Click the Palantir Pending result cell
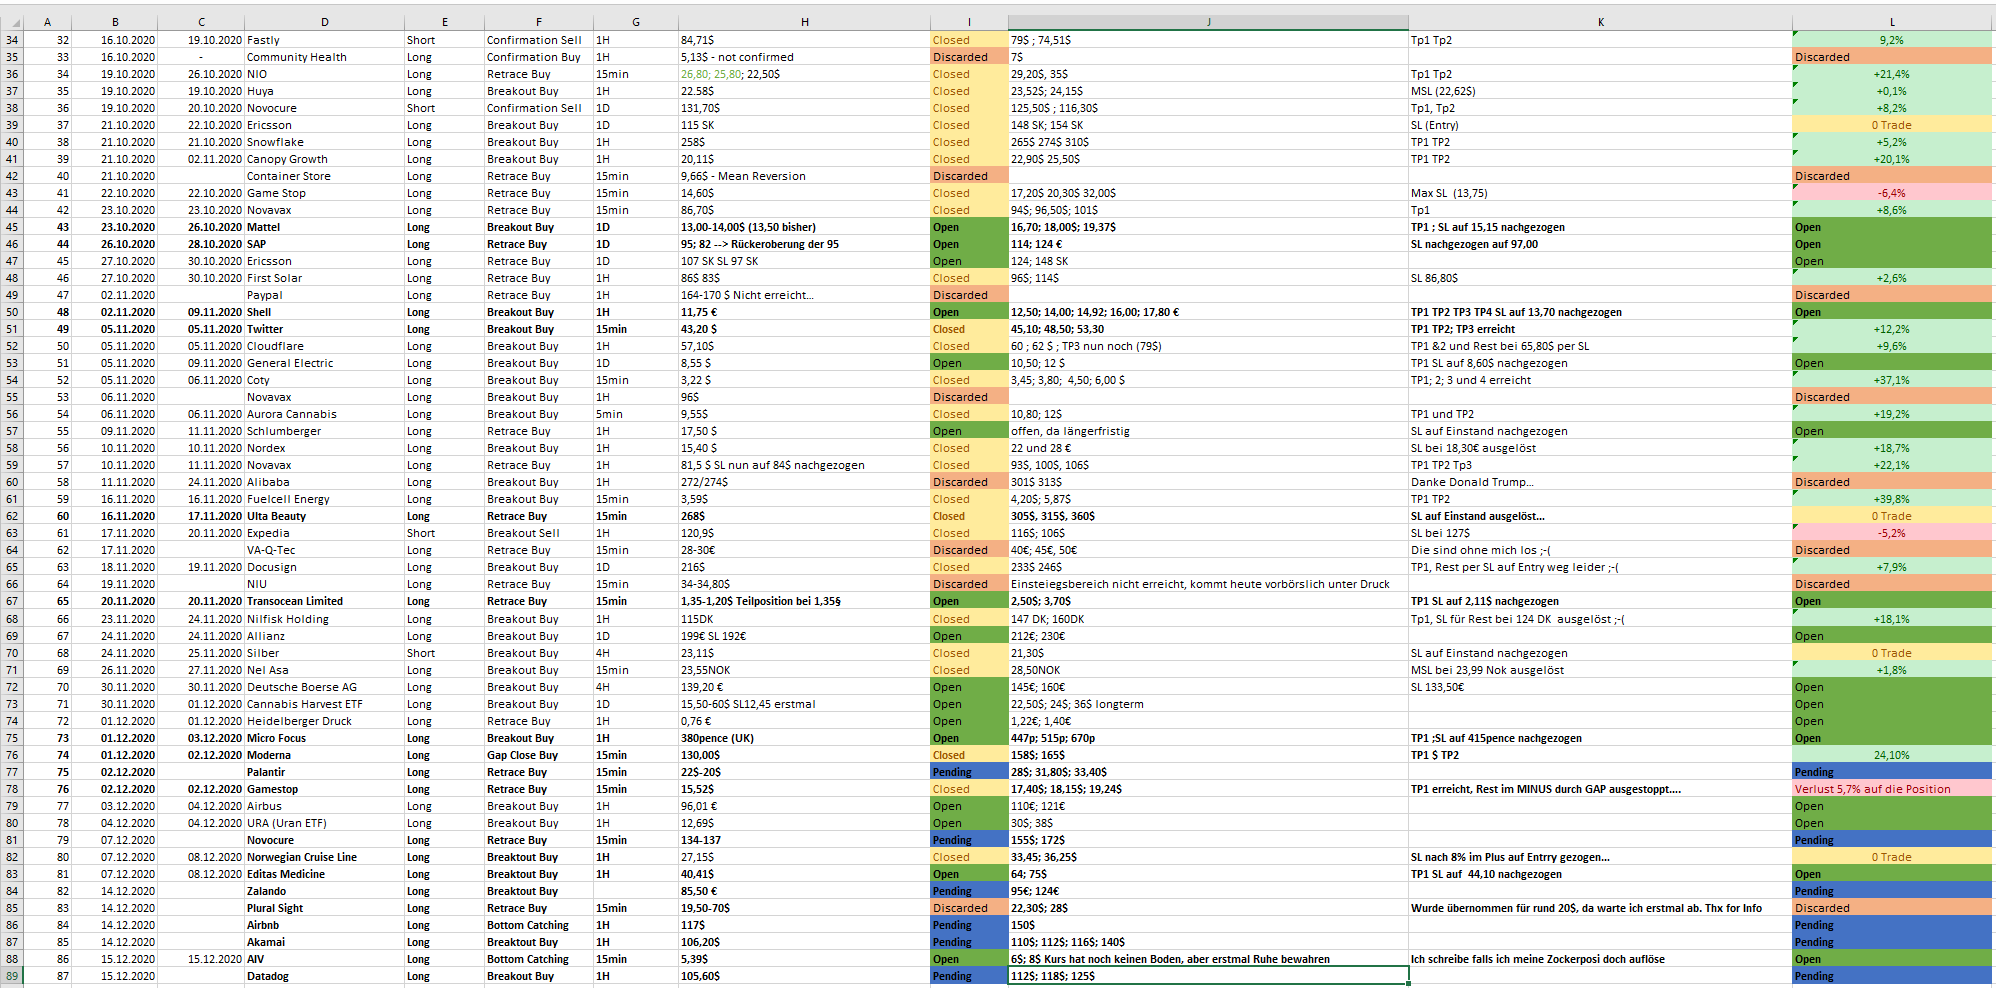 [1890, 772]
